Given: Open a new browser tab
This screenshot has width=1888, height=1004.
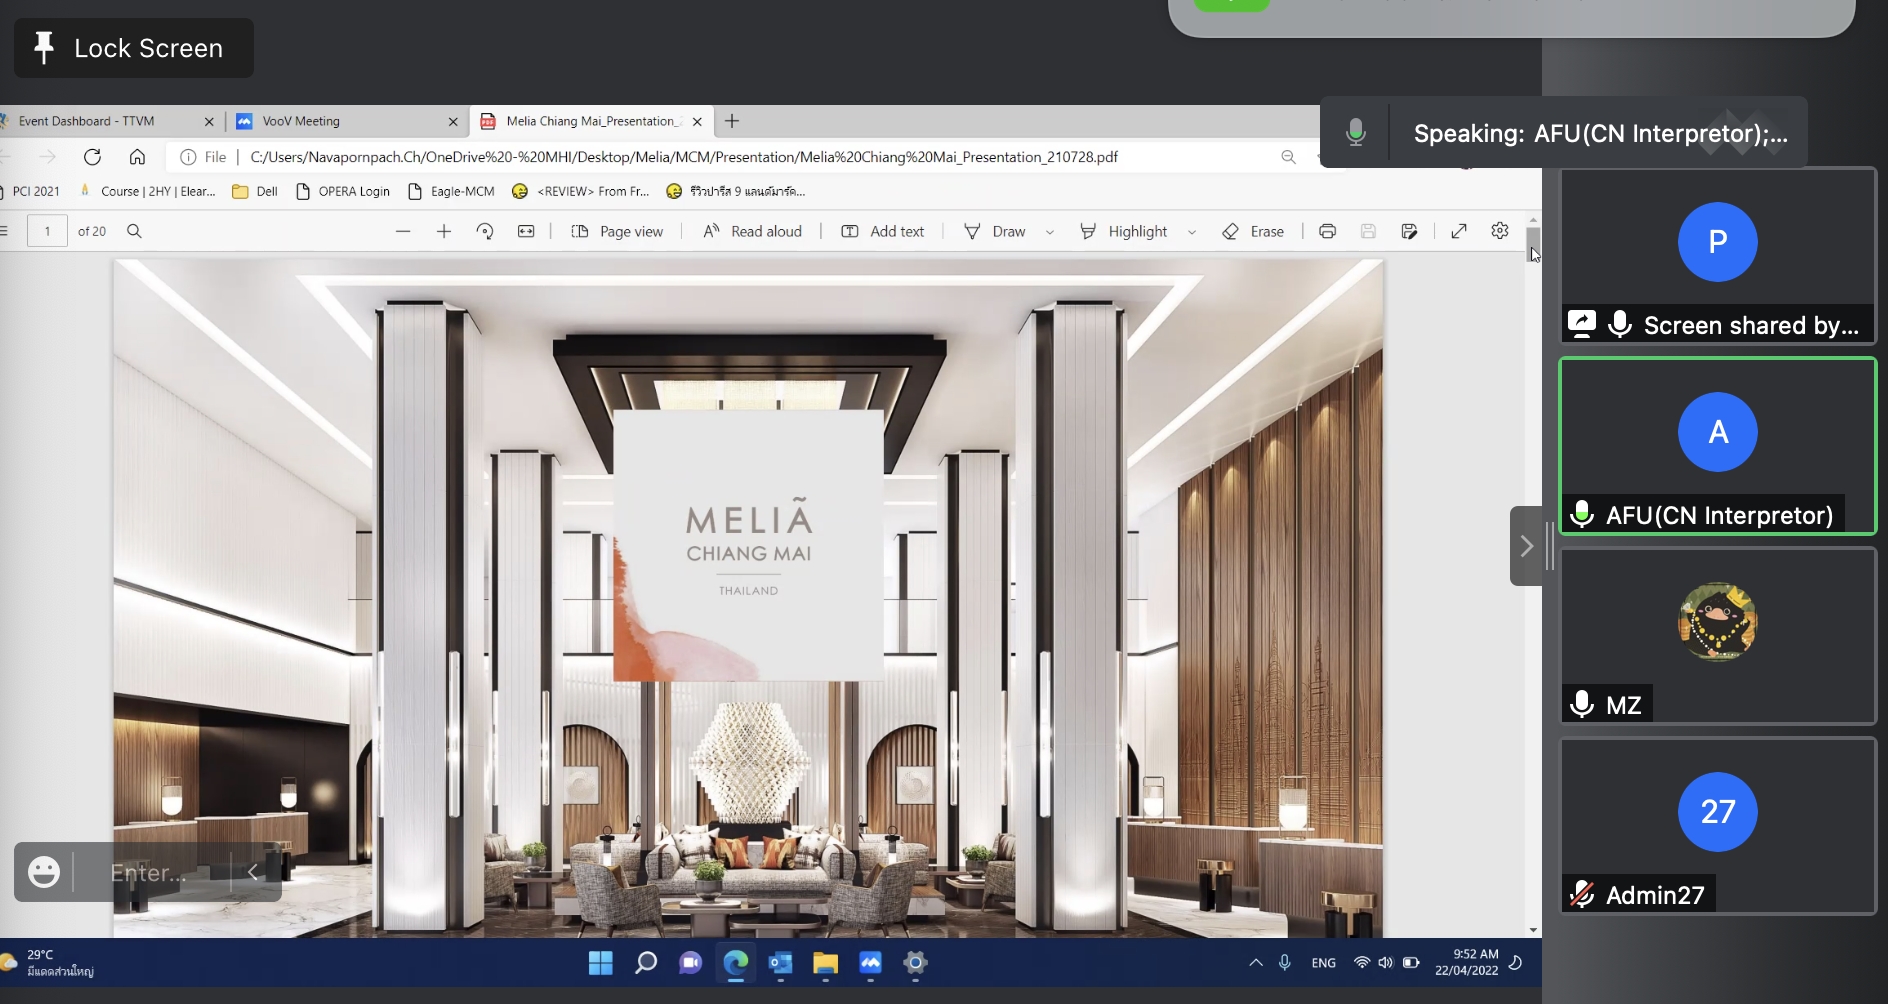Looking at the screenshot, I should click(x=732, y=121).
